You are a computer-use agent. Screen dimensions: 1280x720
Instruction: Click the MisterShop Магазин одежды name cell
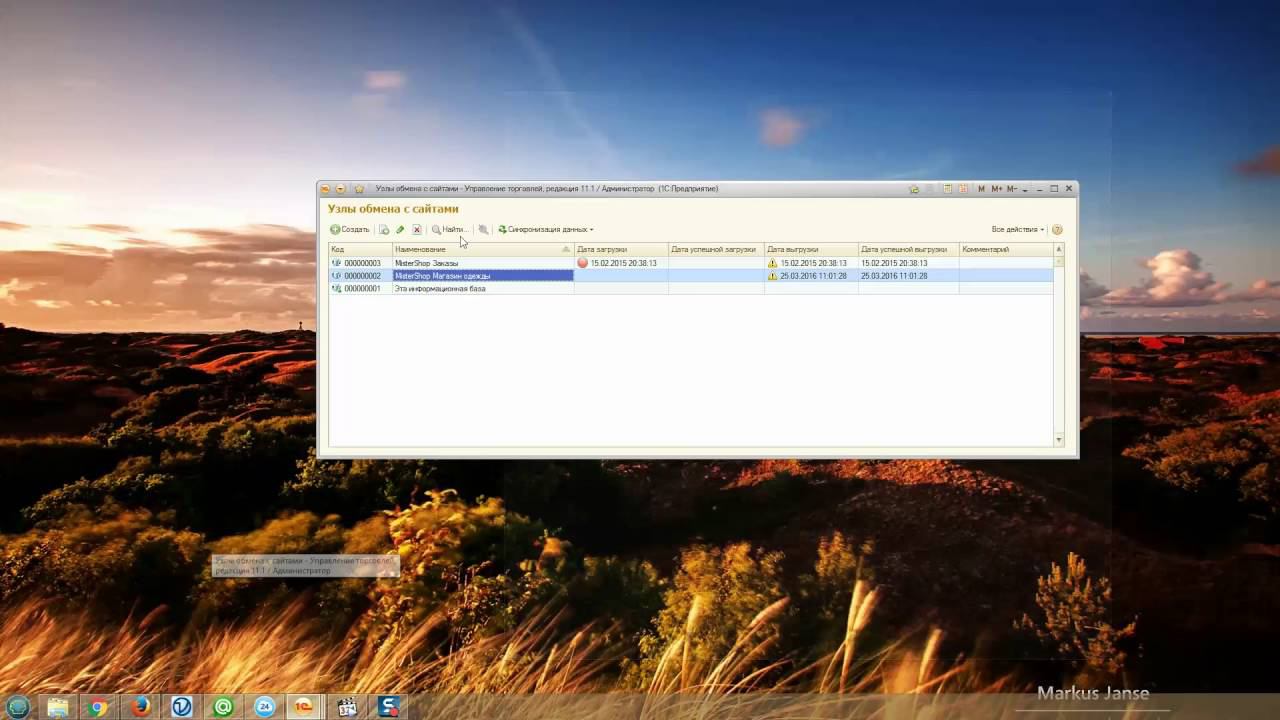point(483,276)
